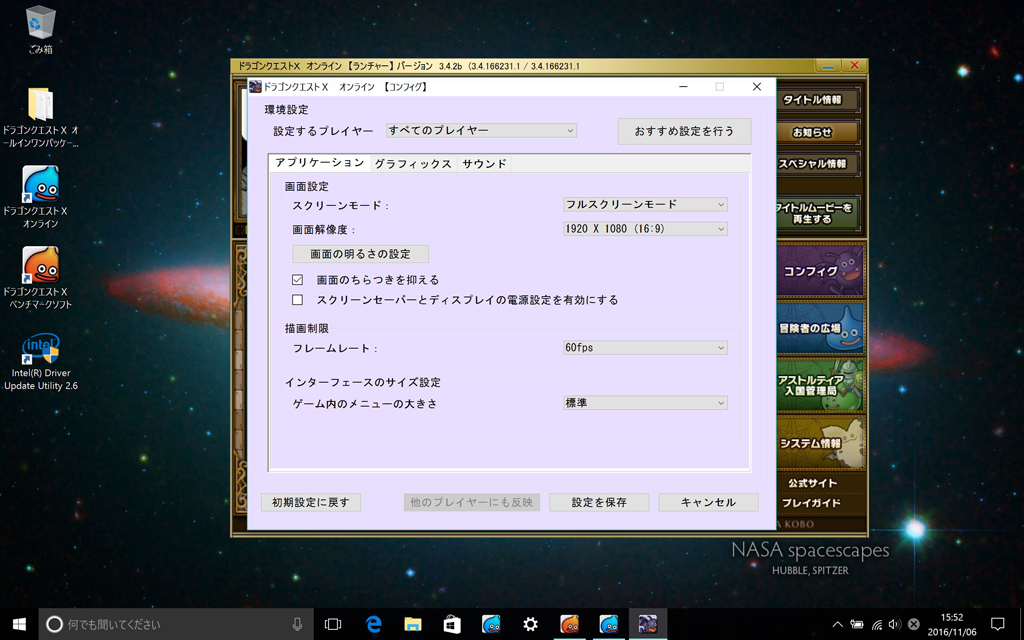Click the circled X tray icon
1024x640 pixels.
pyautogui.click(x=914, y=624)
